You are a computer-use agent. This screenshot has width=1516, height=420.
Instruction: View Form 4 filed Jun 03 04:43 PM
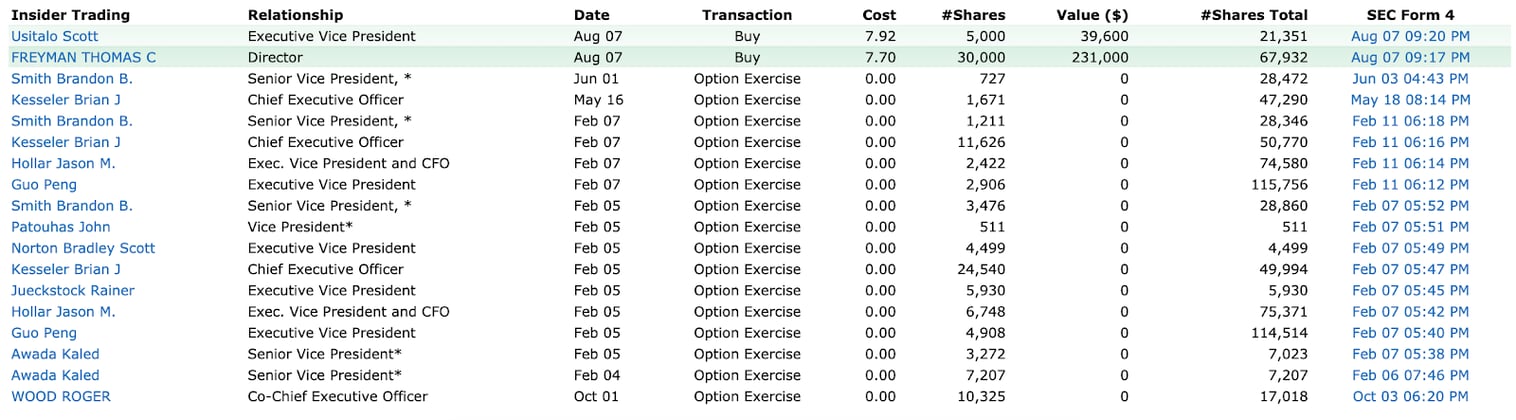tap(1410, 79)
